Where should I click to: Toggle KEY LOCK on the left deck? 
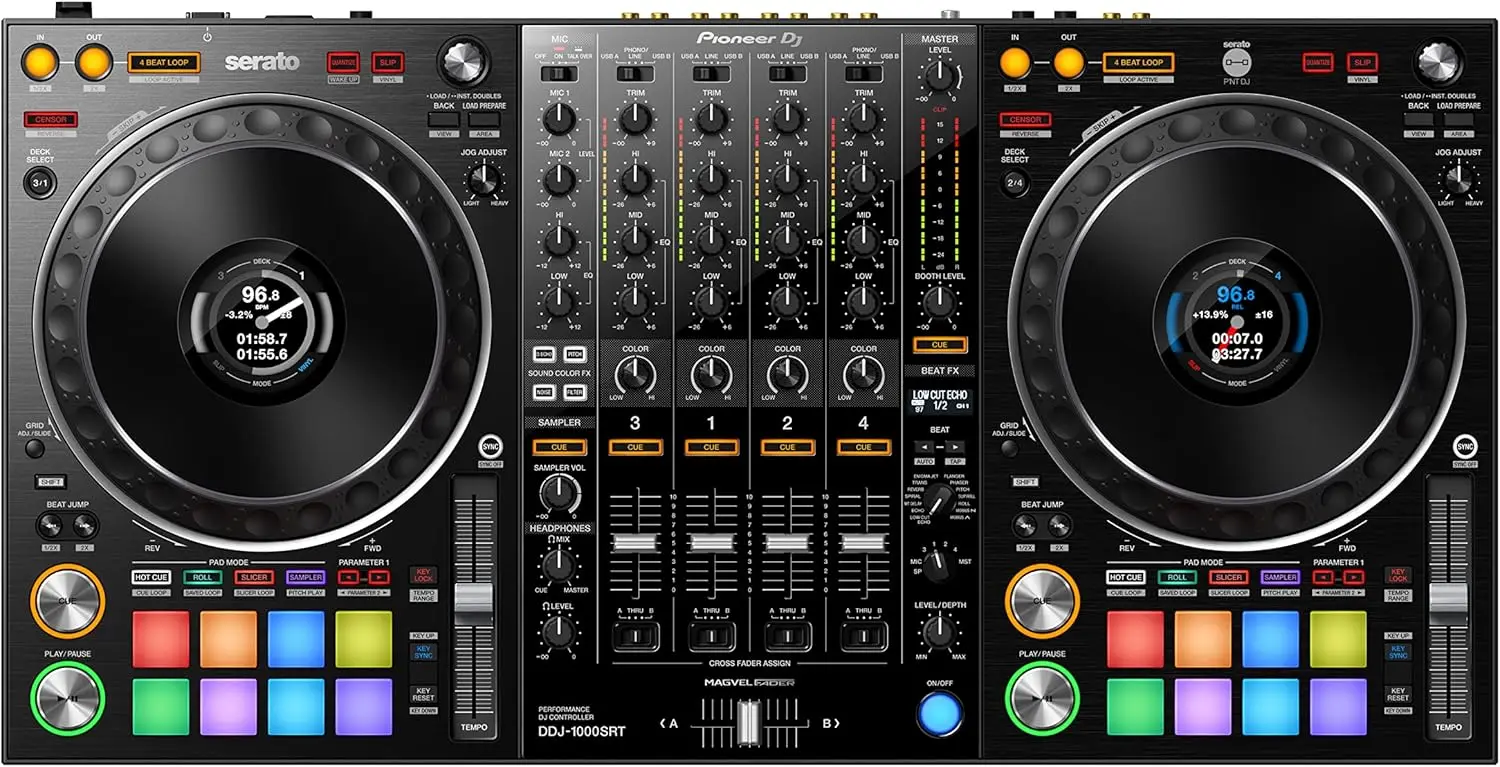point(423,575)
